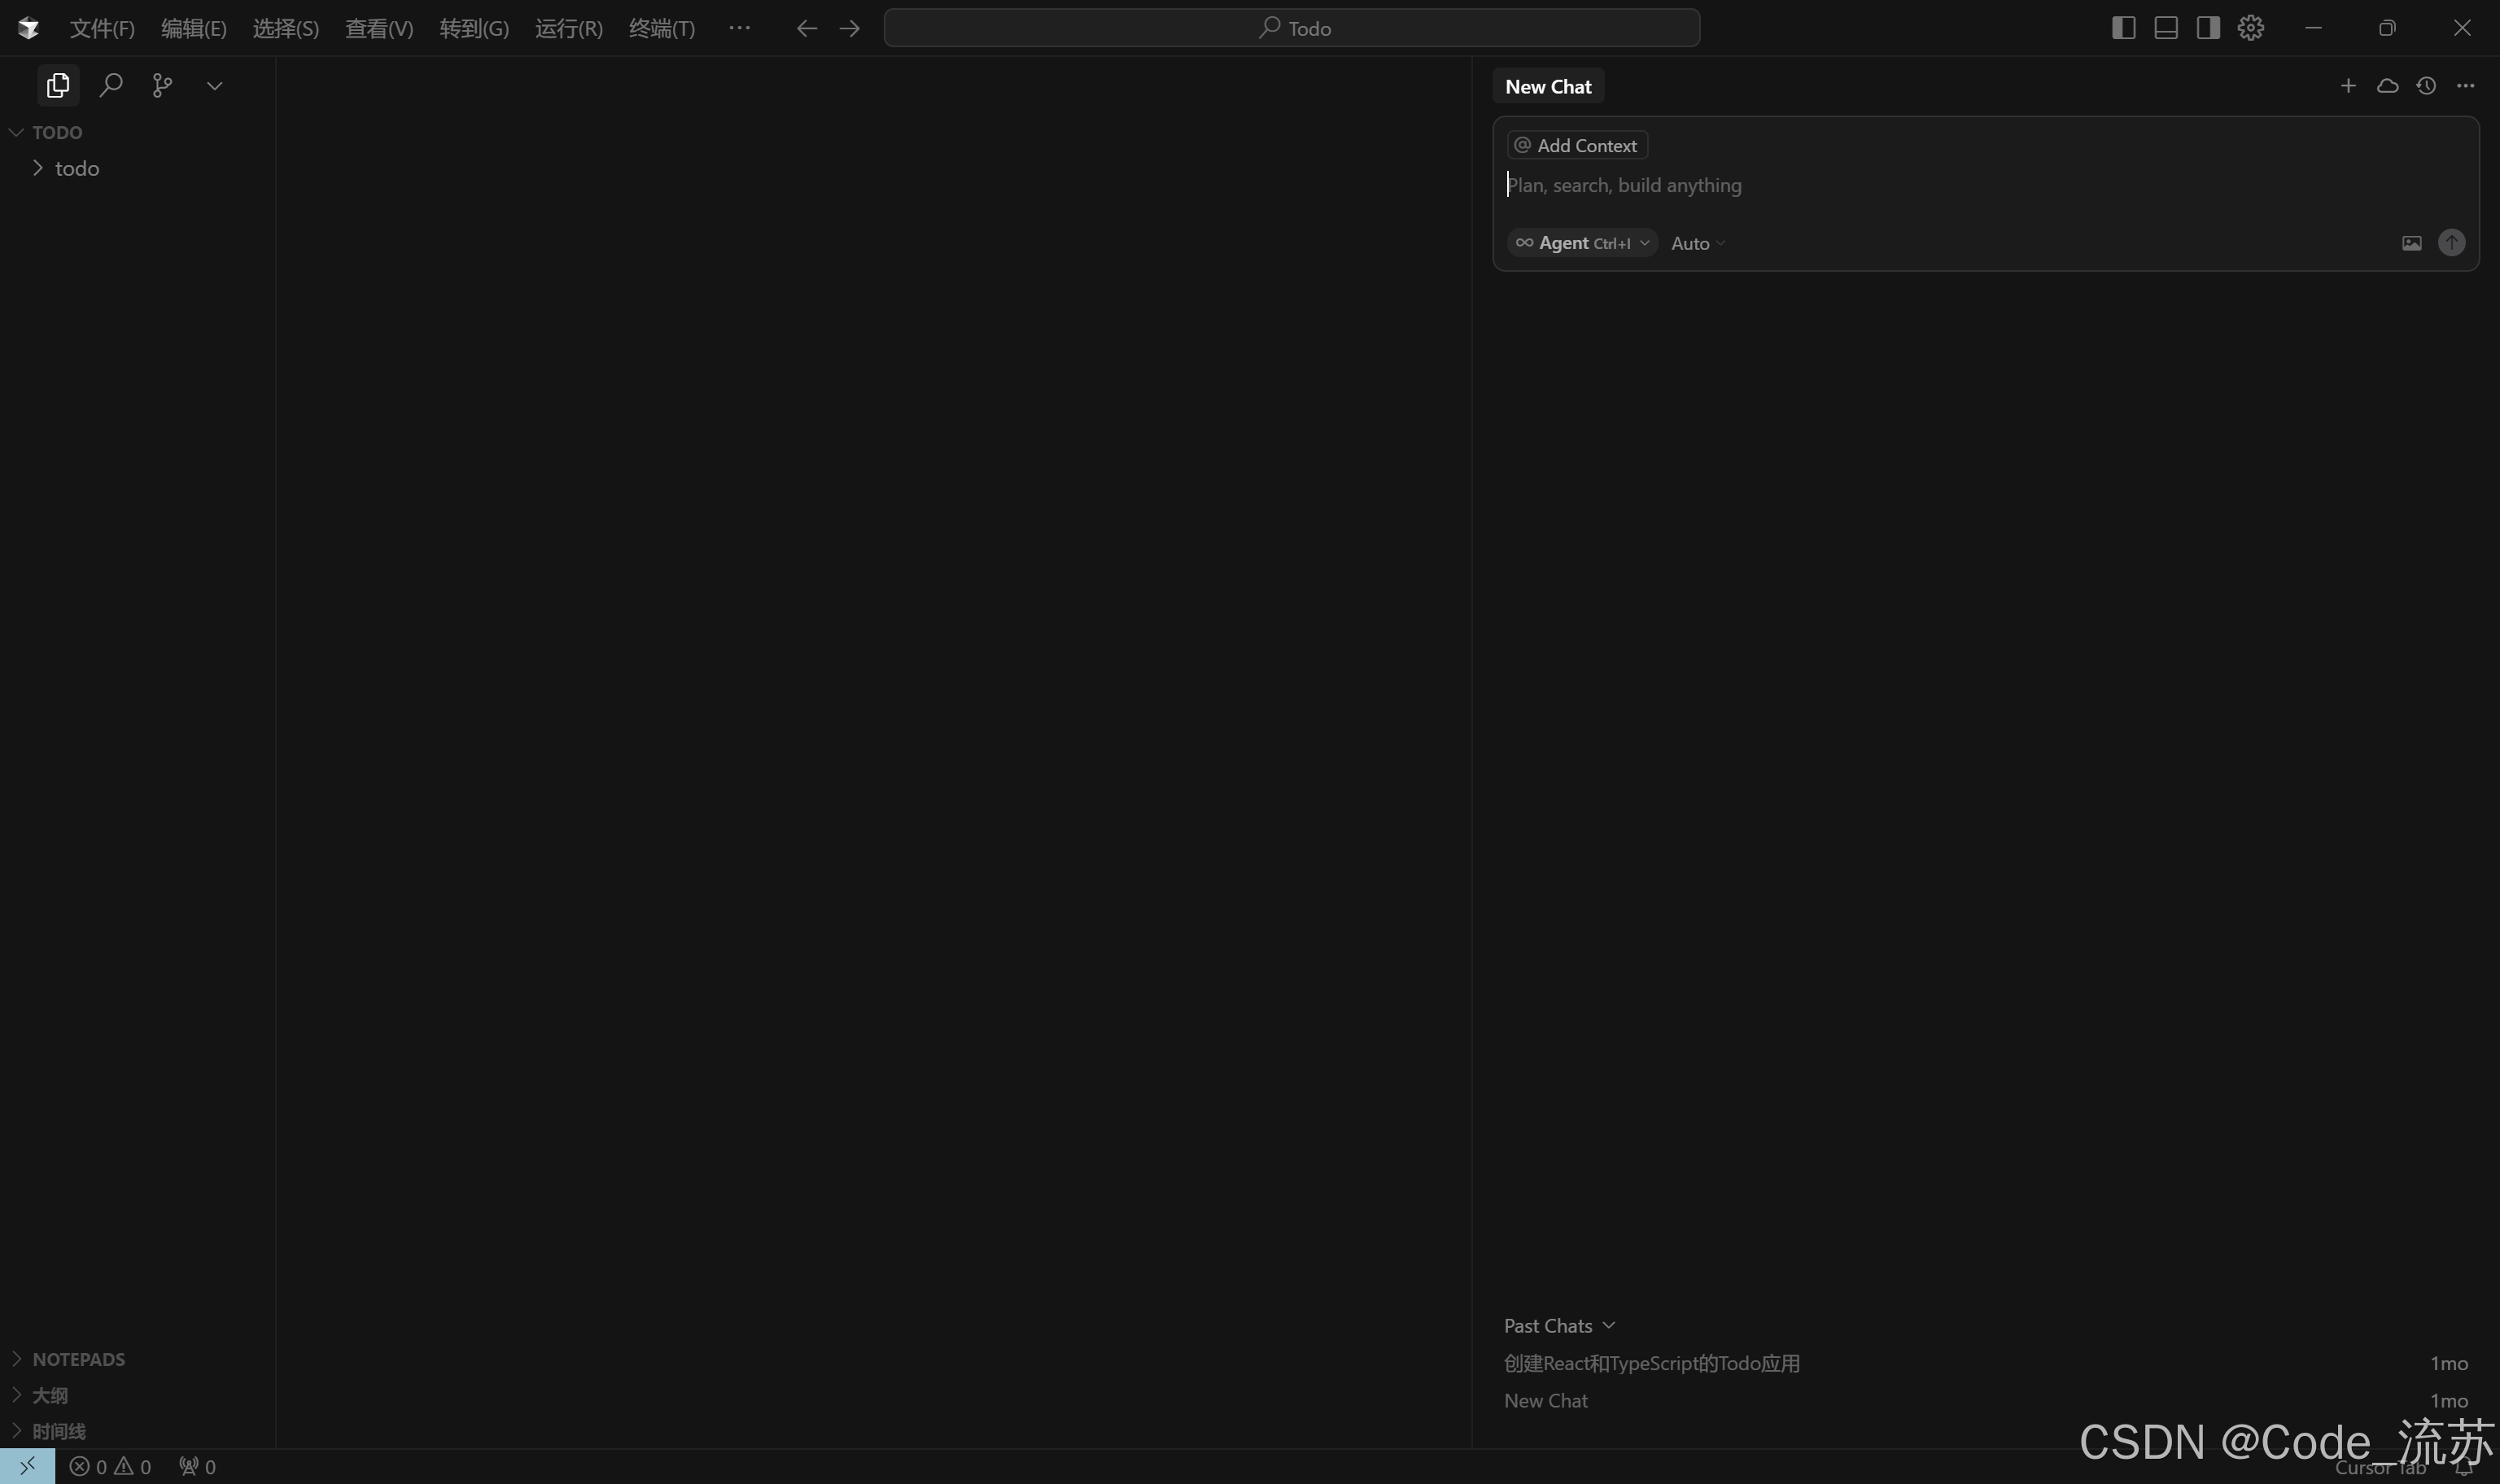Viewport: 2500px width, 1484px height.
Task: Click the plus icon for a new chat
Action: (x=2348, y=86)
